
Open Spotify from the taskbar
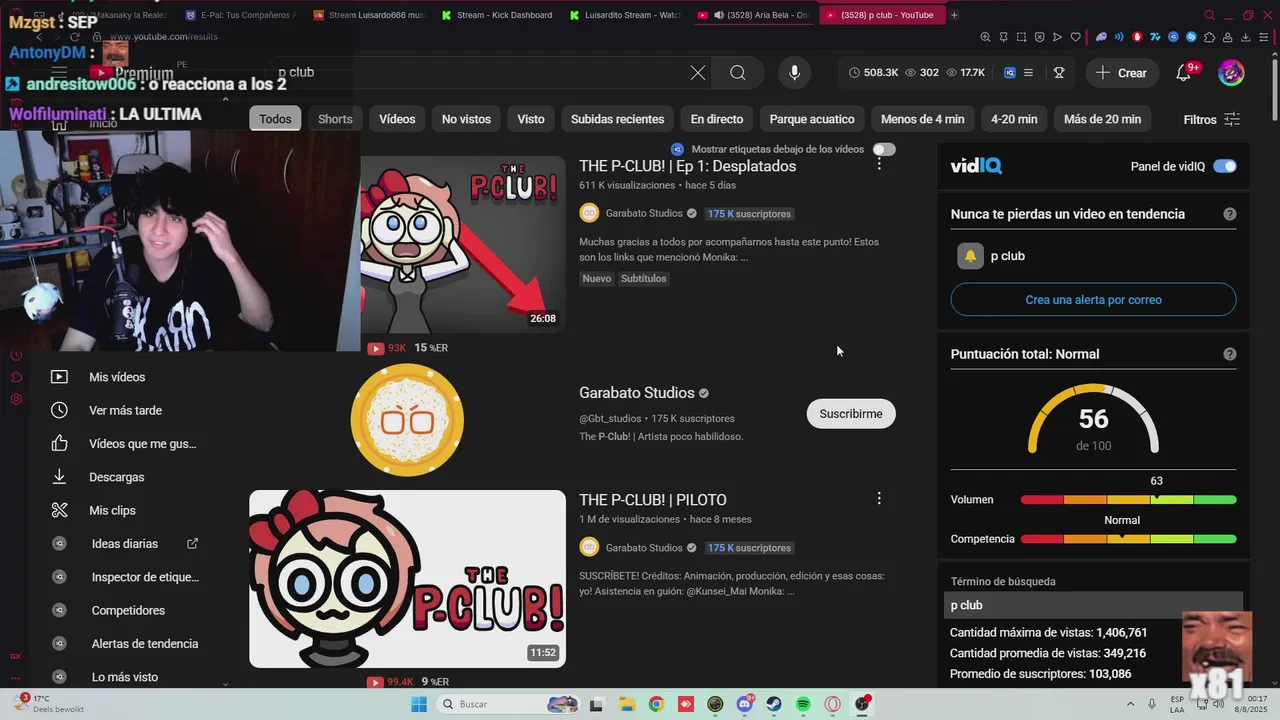803,704
